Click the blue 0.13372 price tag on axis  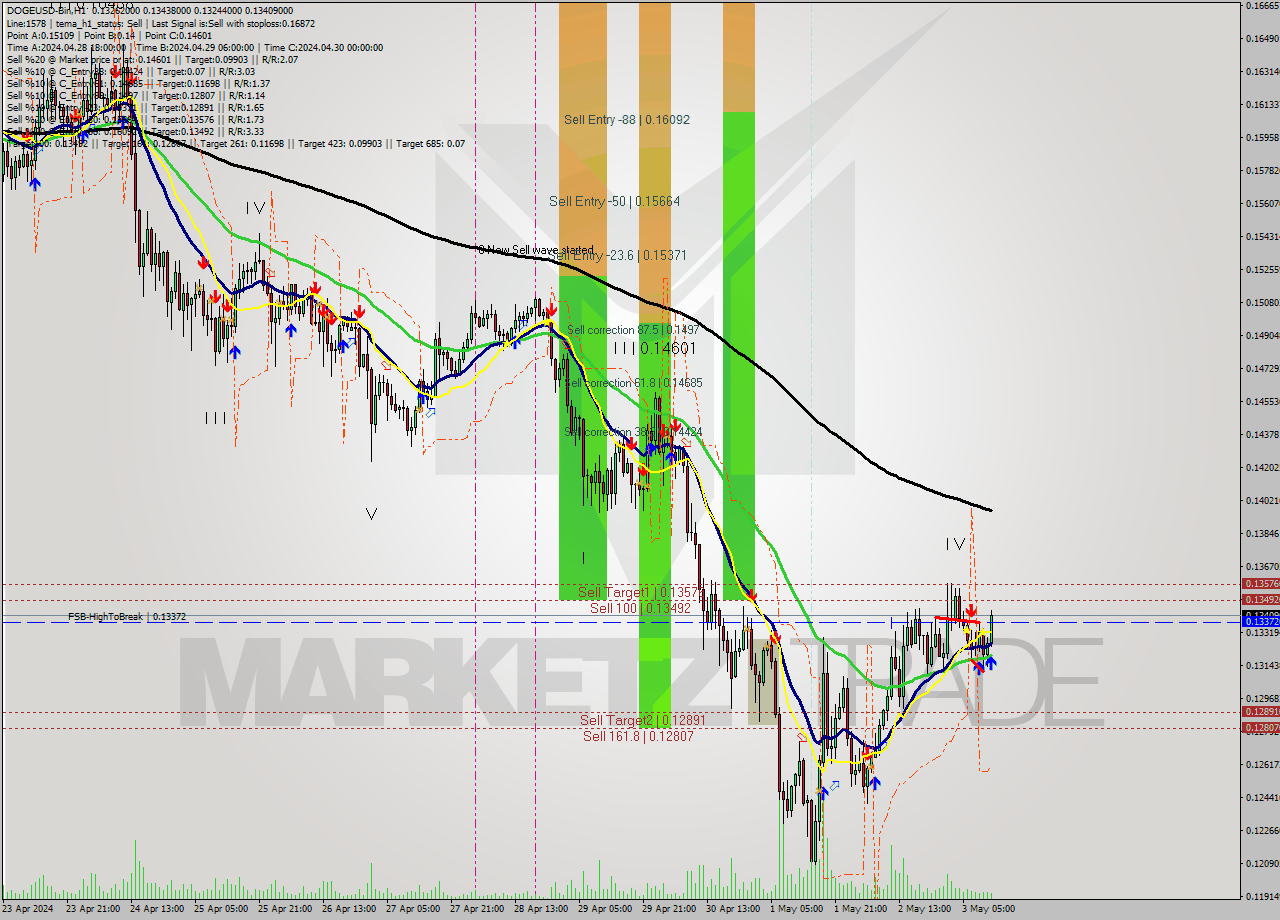(1260, 622)
